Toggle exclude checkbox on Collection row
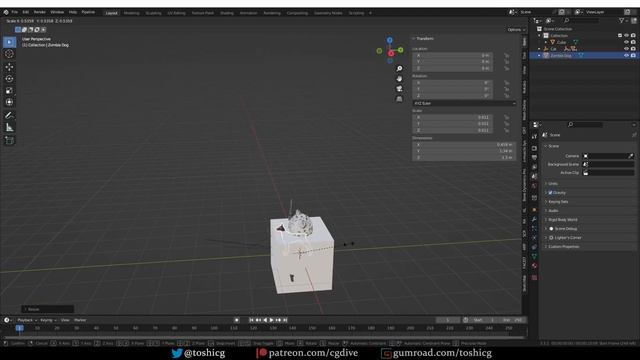Image resolution: width=640 pixels, height=360 pixels. click(x=620, y=36)
